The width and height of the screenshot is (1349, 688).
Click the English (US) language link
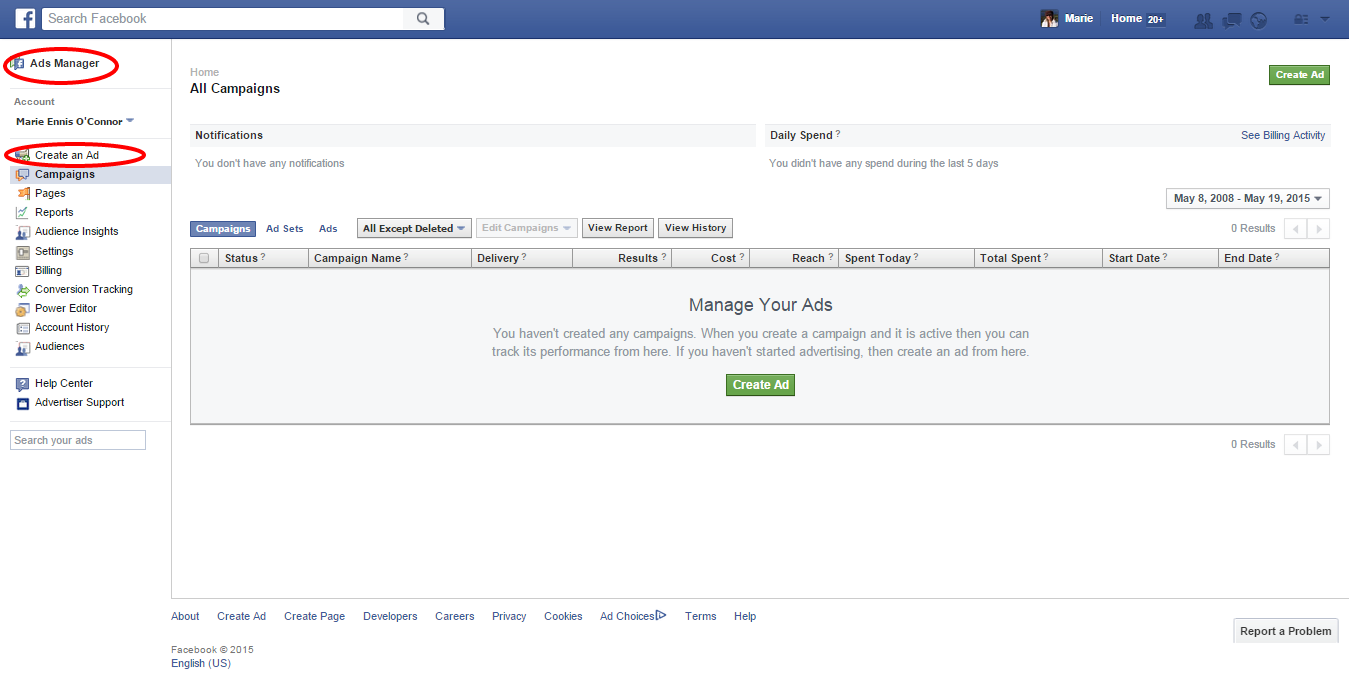tap(201, 663)
